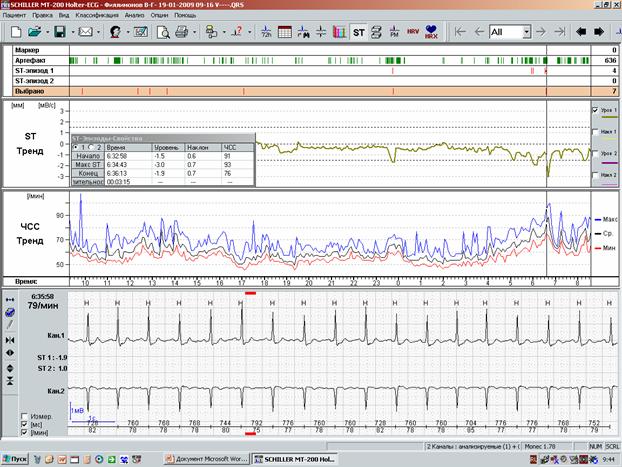Open patient data with the face icon
The image size is (622, 467).
(115, 32)
